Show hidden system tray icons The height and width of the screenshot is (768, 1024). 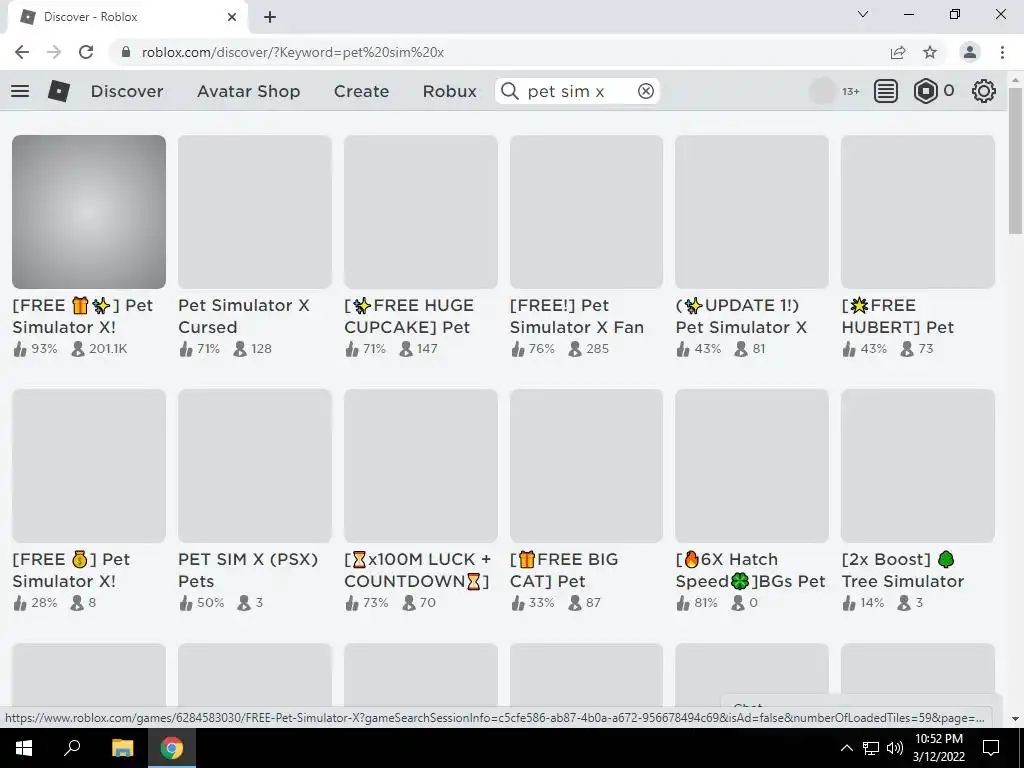pyautogui.click(x=846, y=748)
